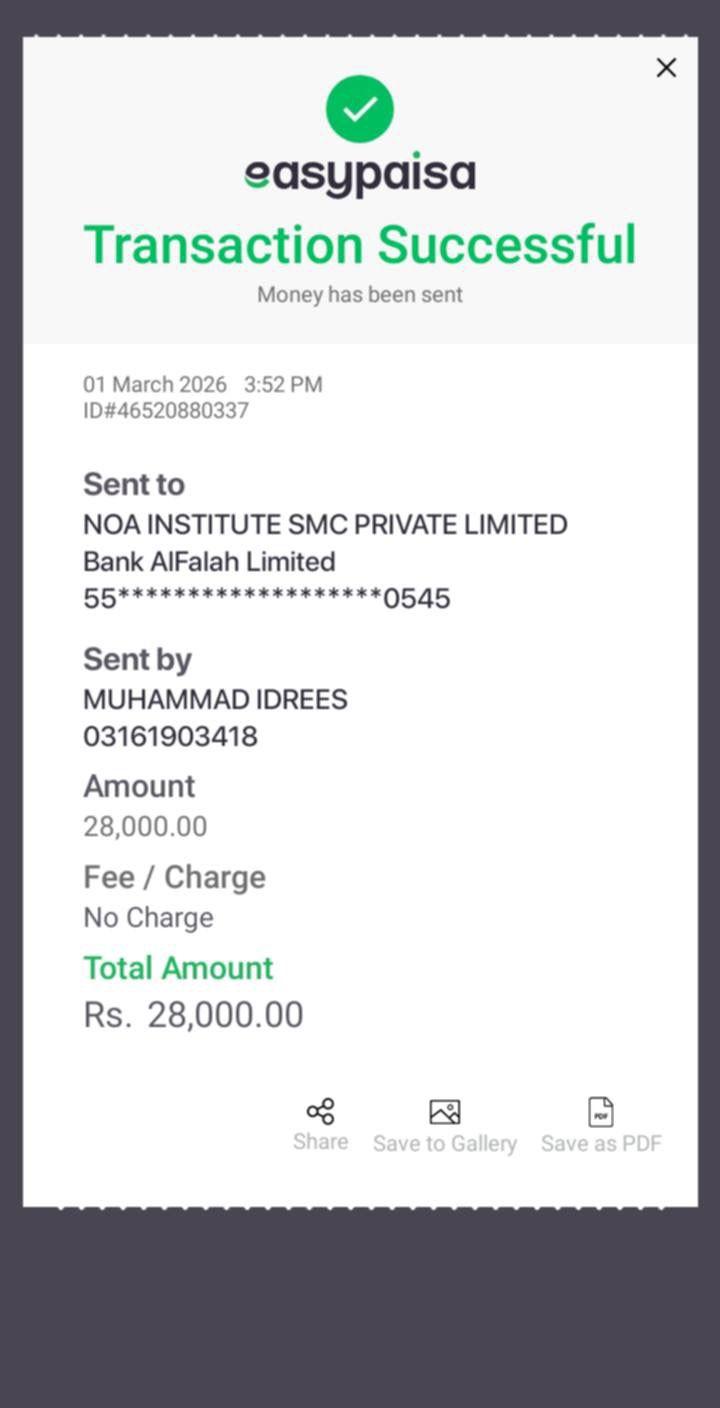The height and width of the screenshot is (1408, 720).
Task: Tap the Save to Gallery image icon
Action: pos(444,1112)
